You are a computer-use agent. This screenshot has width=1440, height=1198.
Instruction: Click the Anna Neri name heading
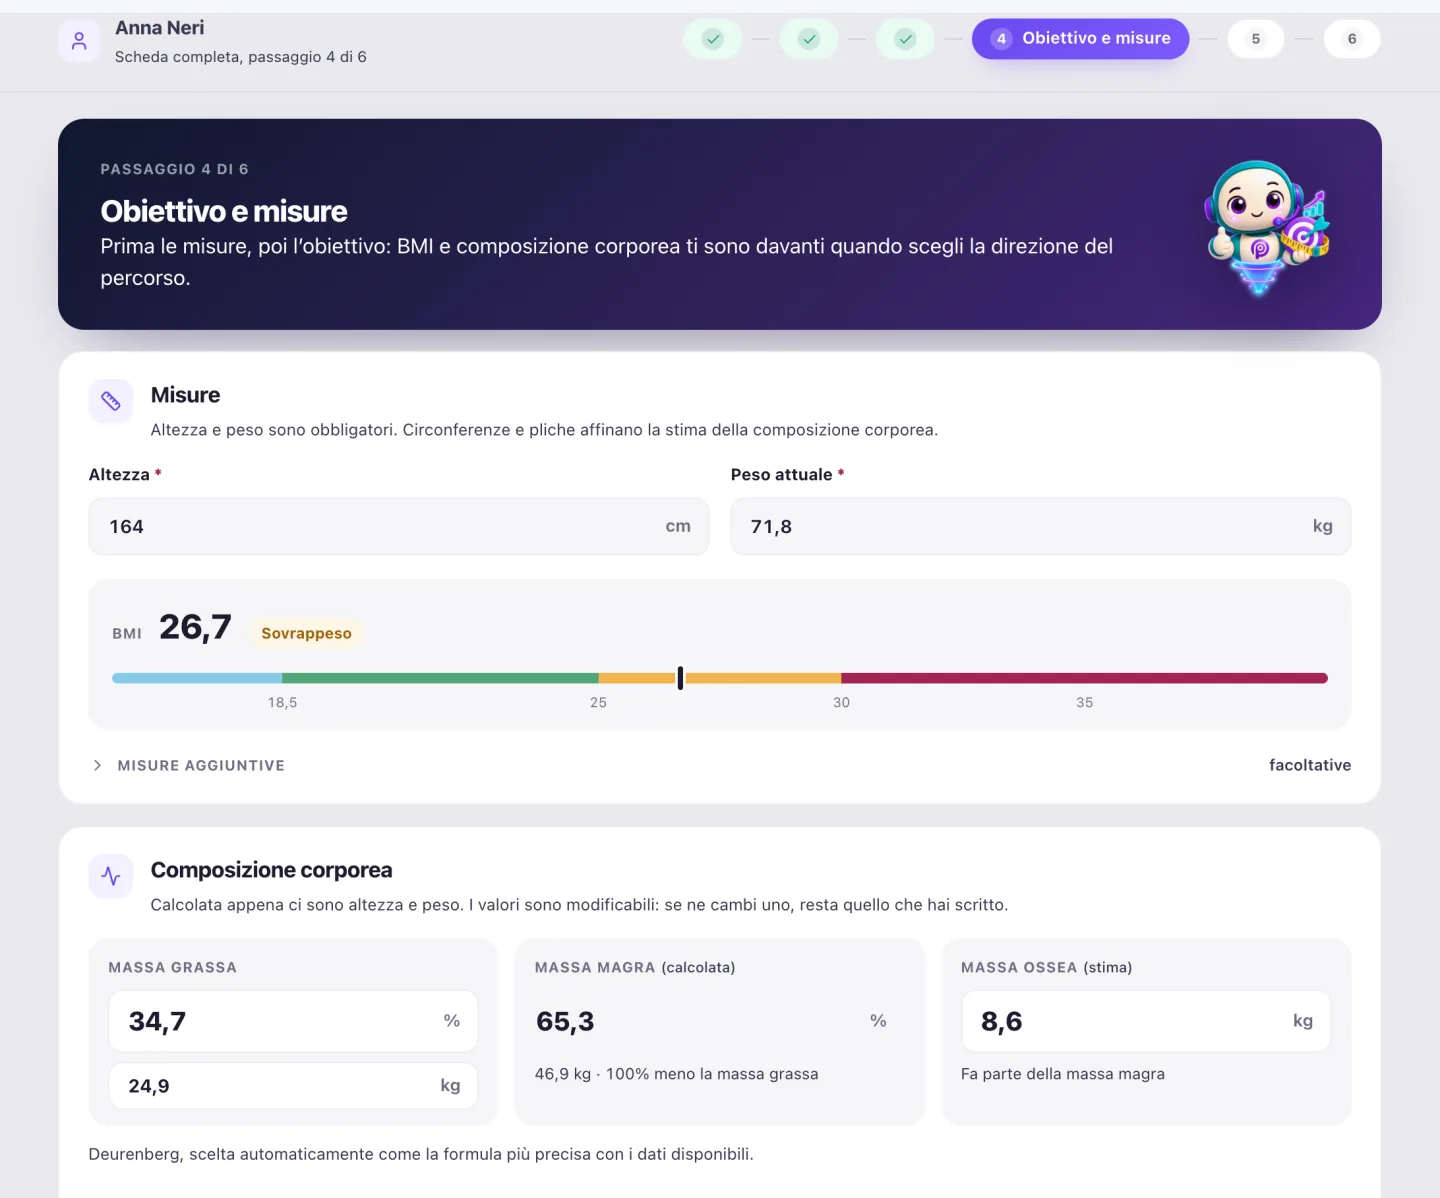pyautogui.click(x=159, y=28)
